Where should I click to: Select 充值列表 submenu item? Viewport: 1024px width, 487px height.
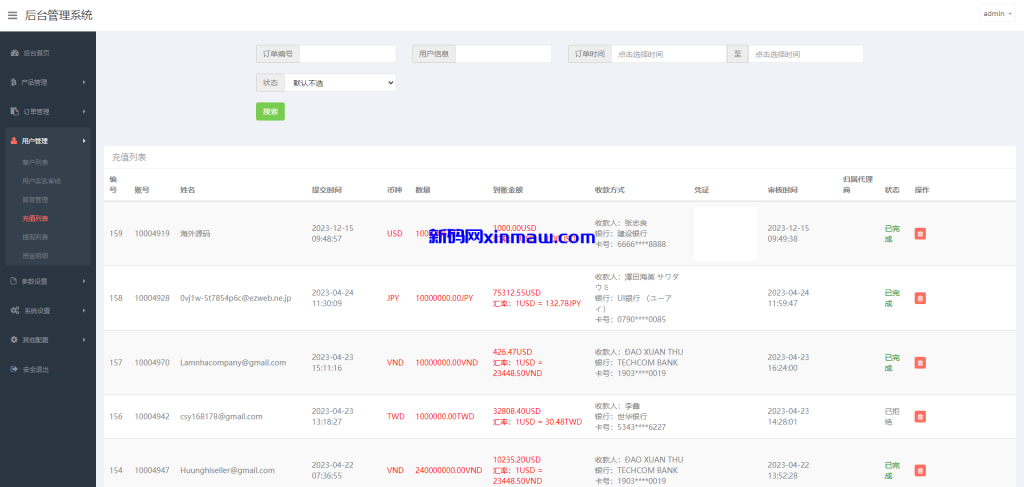click(x=35, y=219)
